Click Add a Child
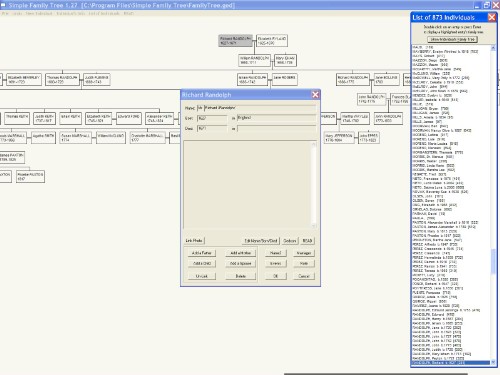Image resolution: width=500 pixels, height=375 pixels. pos(202,263)
